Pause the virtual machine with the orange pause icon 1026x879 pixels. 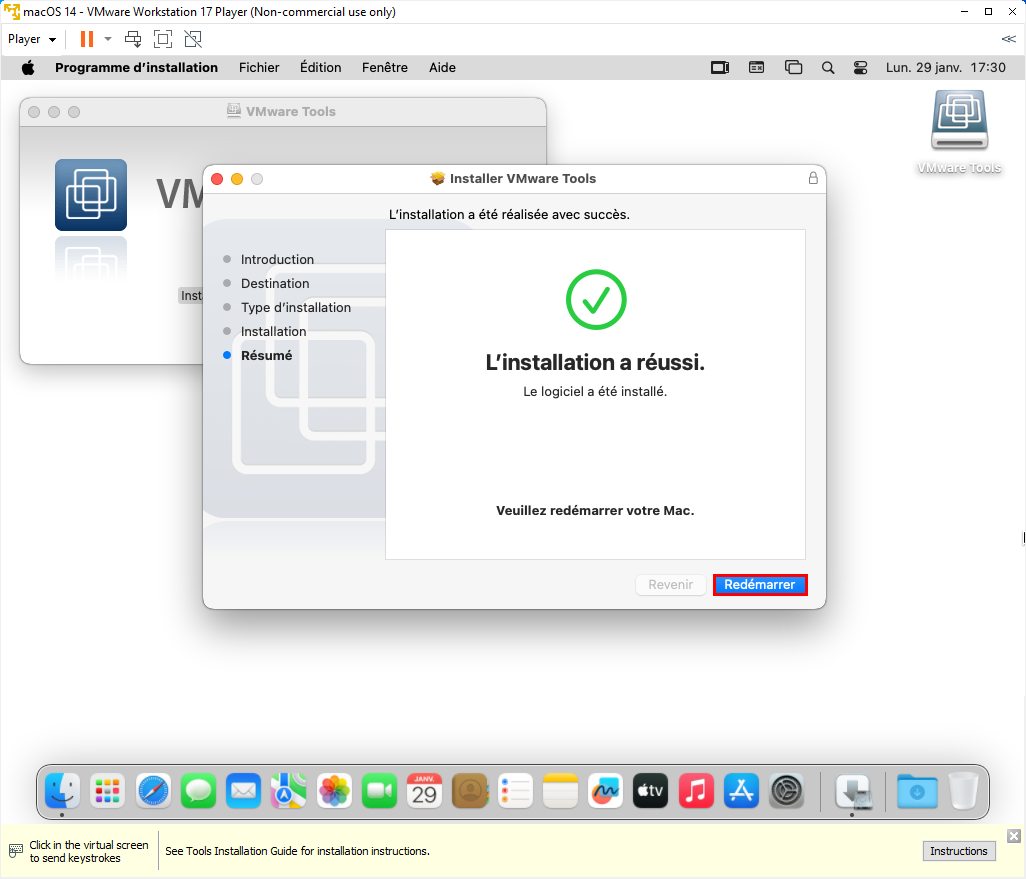pyautogui.click(x=86, y=39)
